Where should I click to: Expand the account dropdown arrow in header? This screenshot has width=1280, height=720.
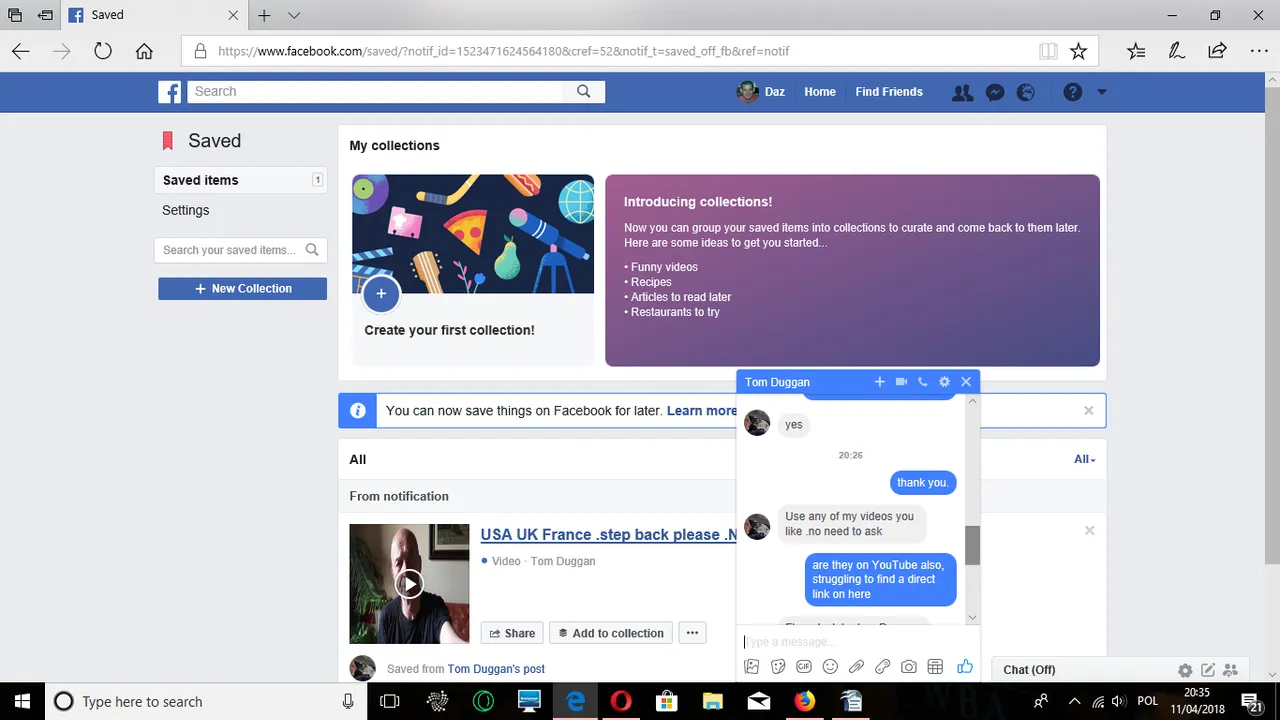tap(1102, 92)
